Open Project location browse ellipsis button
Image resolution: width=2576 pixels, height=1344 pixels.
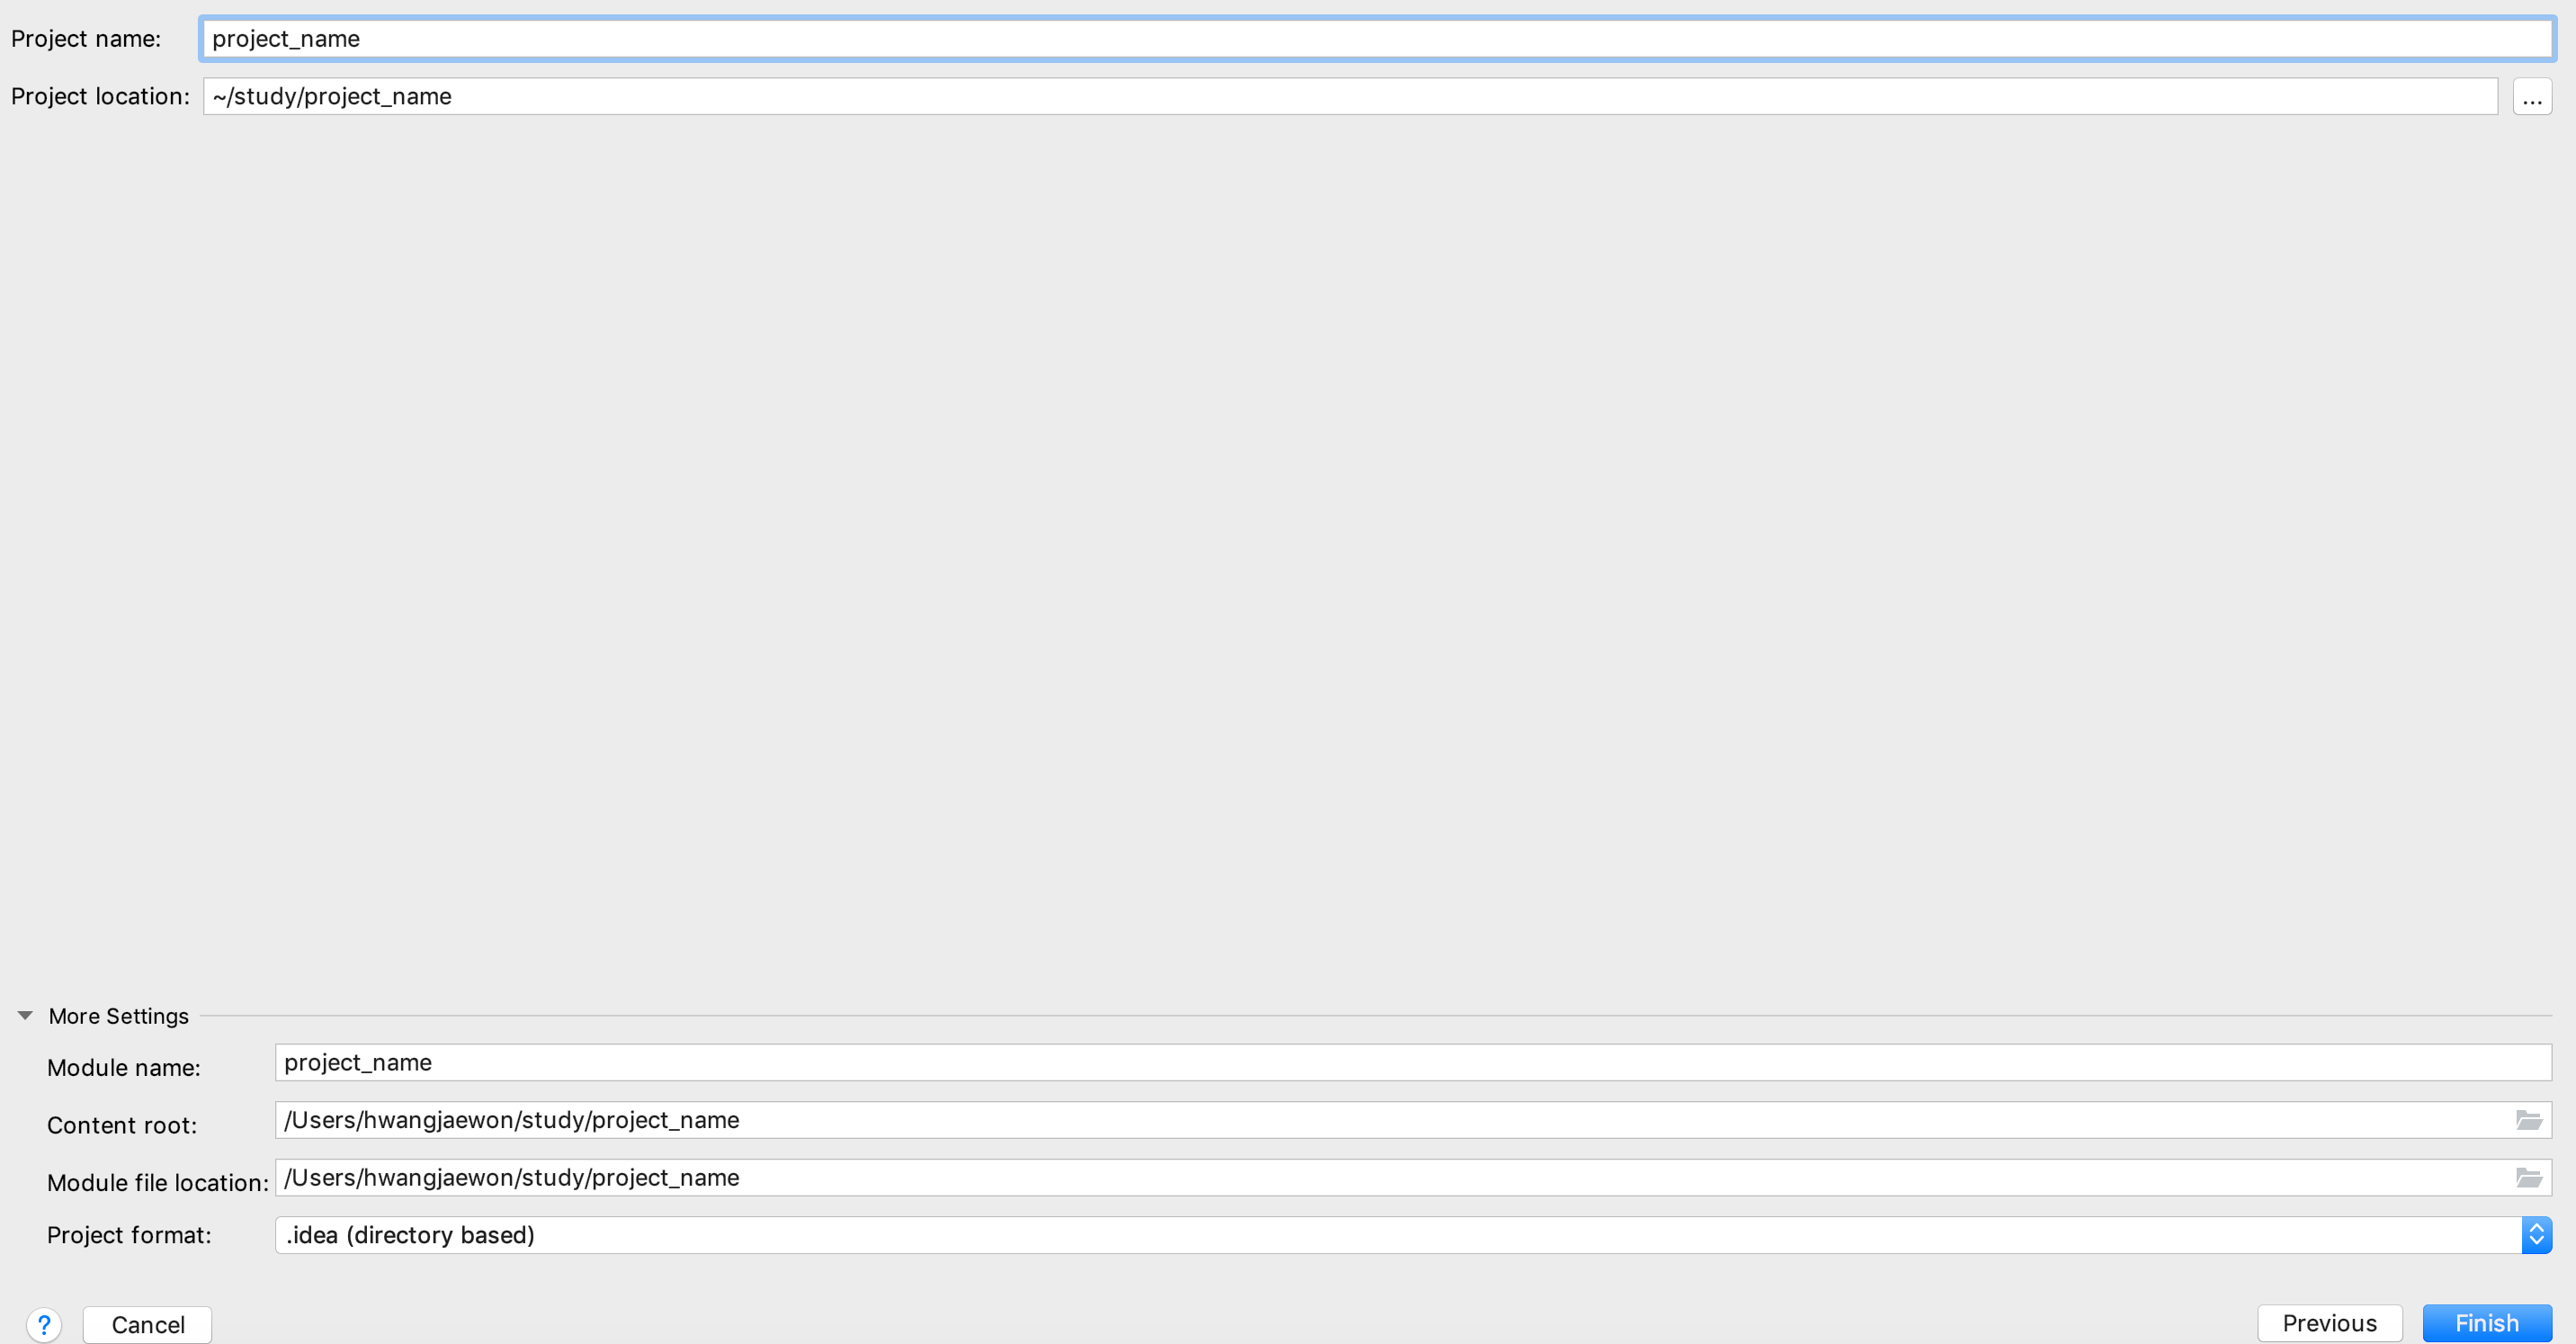click(2531, 97)
